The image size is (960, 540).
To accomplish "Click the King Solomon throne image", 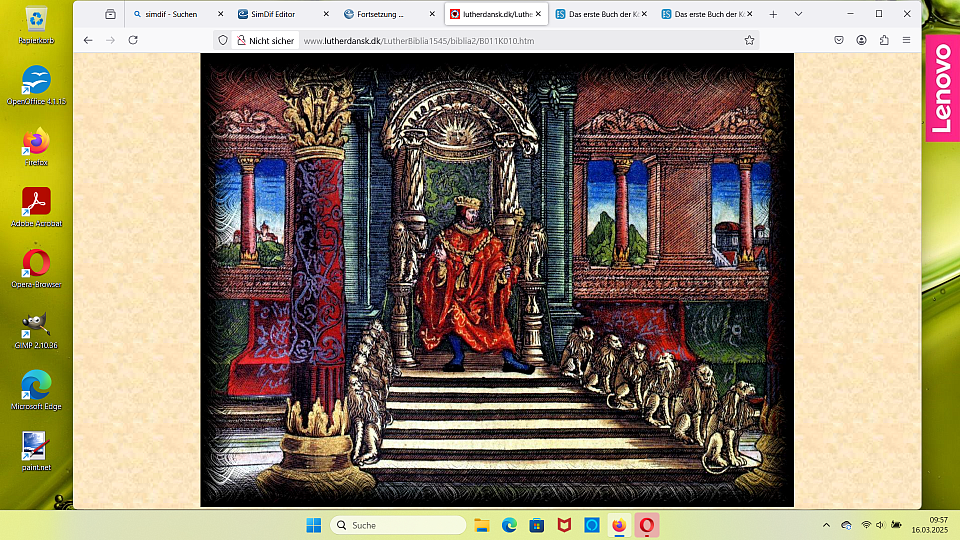I will pyautogui.click(x=497, y=280).
